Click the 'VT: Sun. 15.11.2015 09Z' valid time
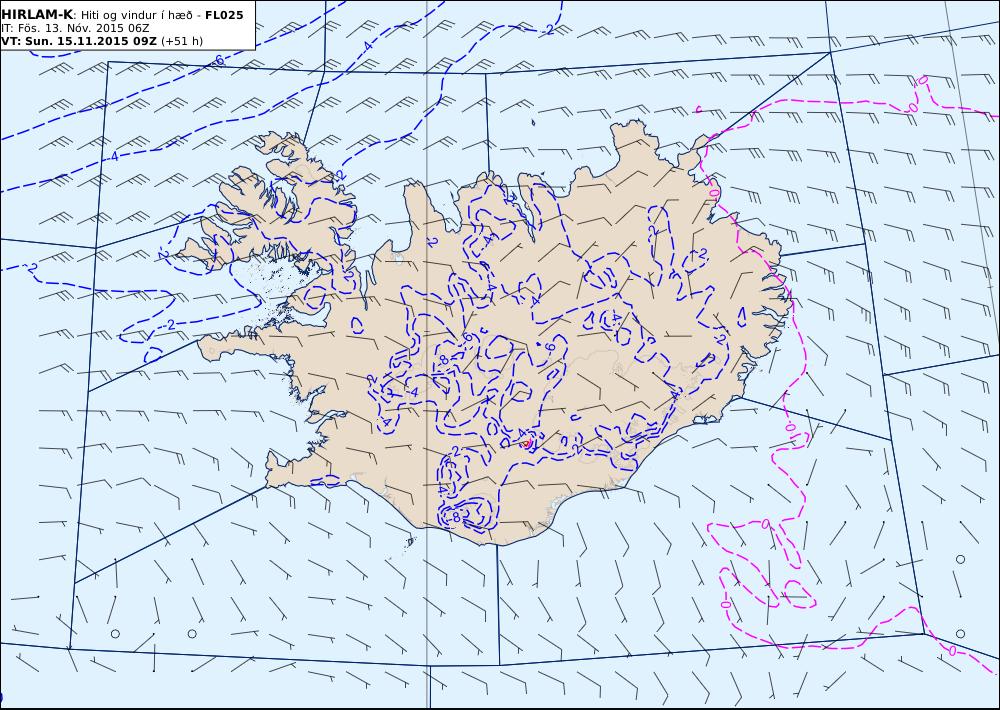 pyautogui.click(x=79, y=41)
